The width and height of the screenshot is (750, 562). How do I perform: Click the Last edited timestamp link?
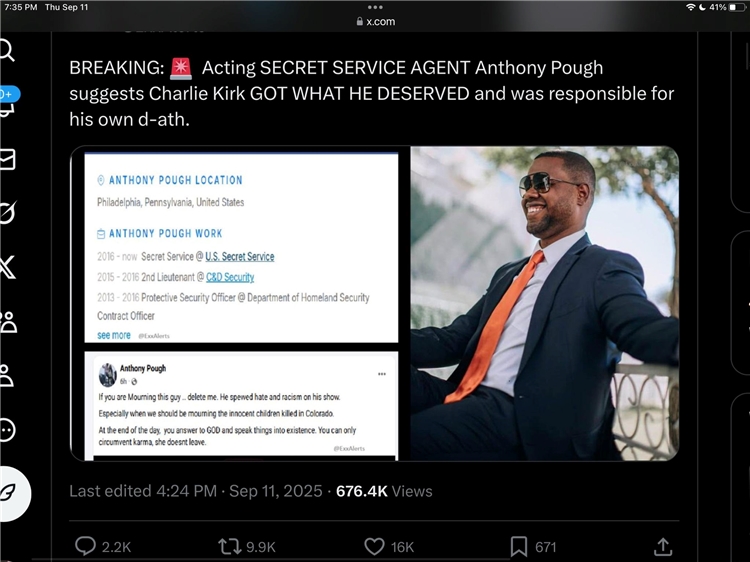pyautogui.click(x=196, y=491)
